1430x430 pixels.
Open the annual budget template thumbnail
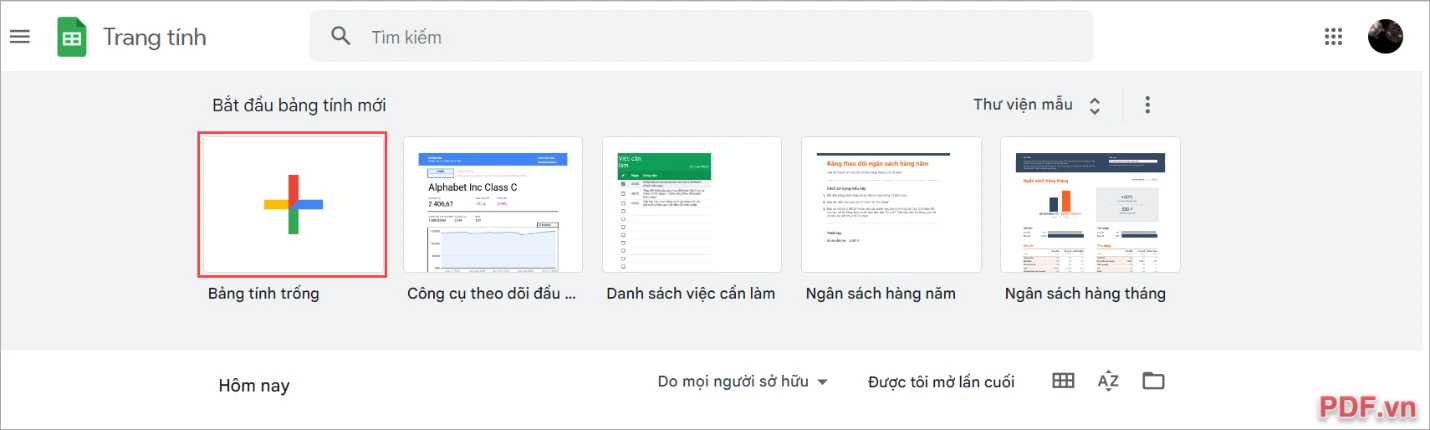click(x=891, y=204)
